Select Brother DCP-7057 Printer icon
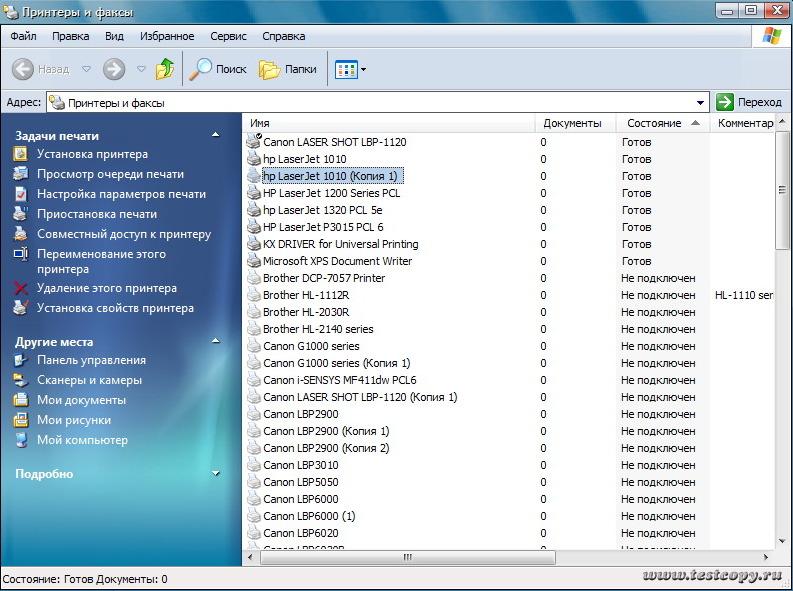 pos(254,278)
